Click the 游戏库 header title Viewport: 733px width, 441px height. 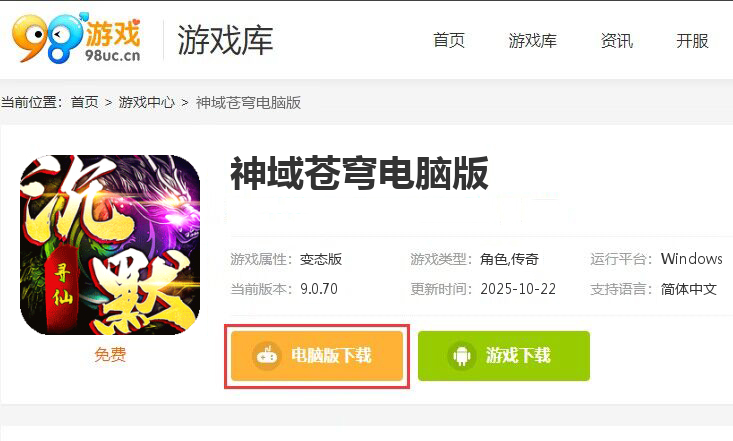pyautogui.click(x=225, y=40)
